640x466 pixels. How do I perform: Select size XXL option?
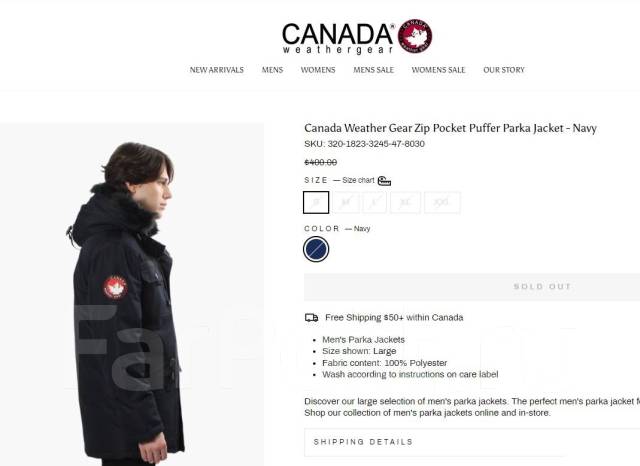442,202
